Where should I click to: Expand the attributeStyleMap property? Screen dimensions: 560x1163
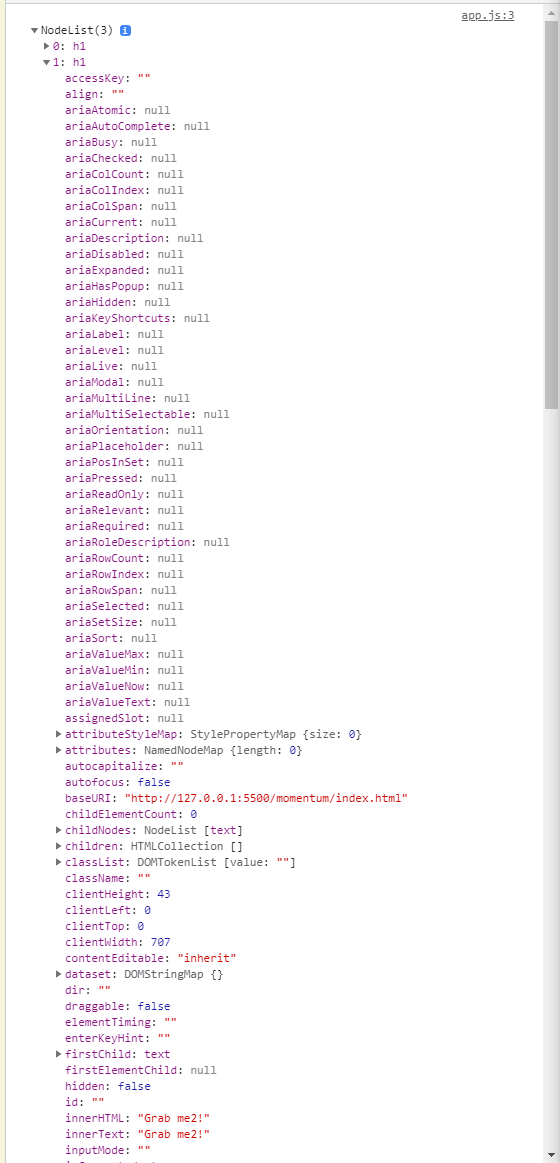point(59,734)
